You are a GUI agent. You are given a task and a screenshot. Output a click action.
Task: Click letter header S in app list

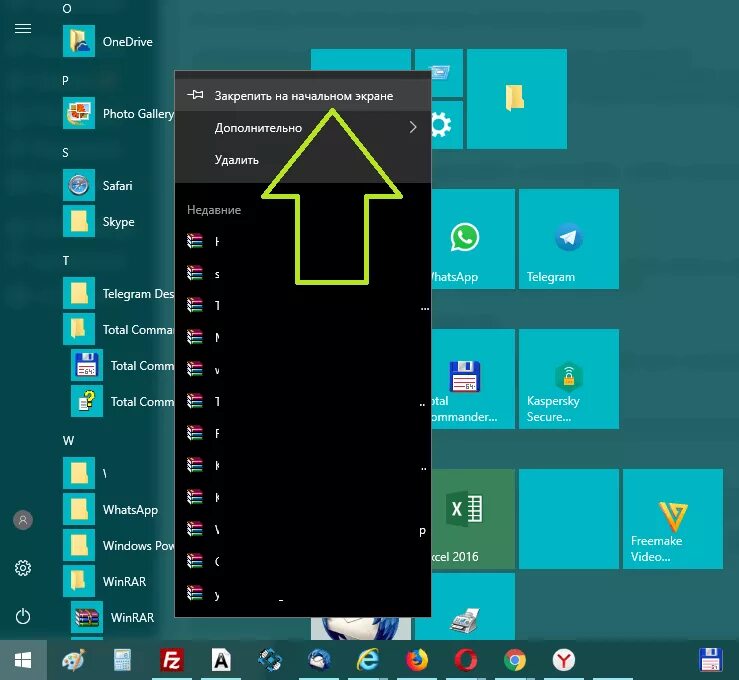pos(66,153)
